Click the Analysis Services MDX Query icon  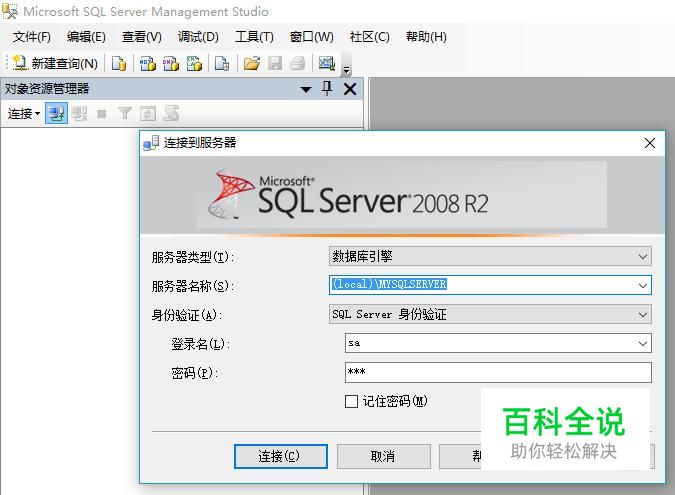pos(148,63)
